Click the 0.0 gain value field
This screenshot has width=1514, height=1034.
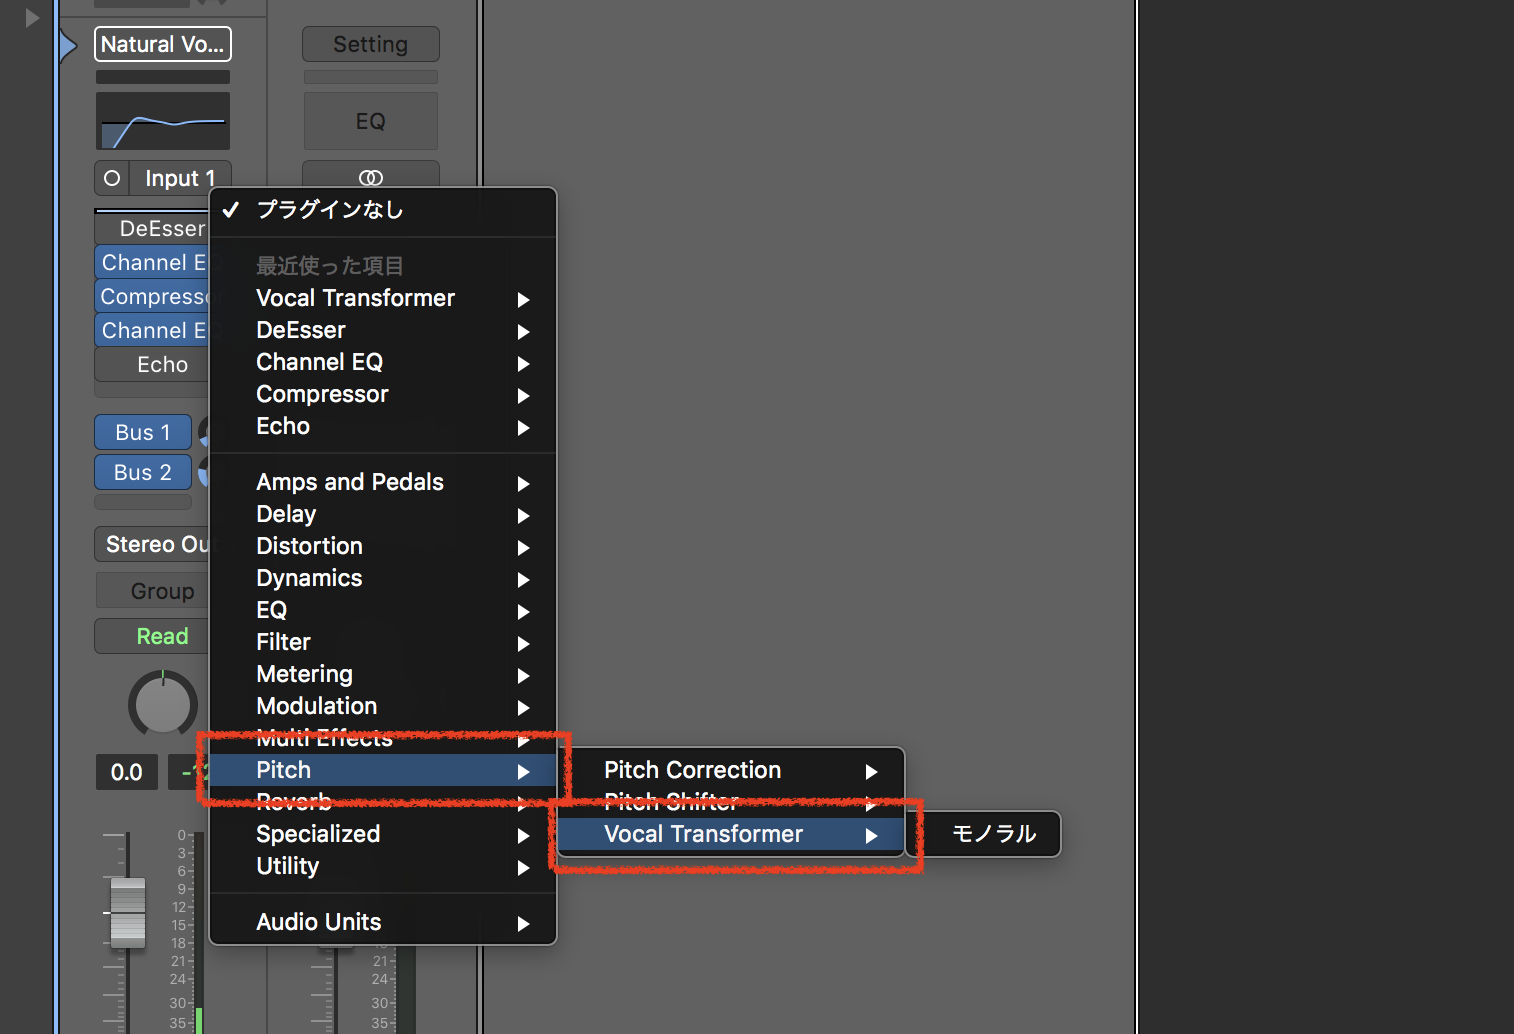coord(127,772)
